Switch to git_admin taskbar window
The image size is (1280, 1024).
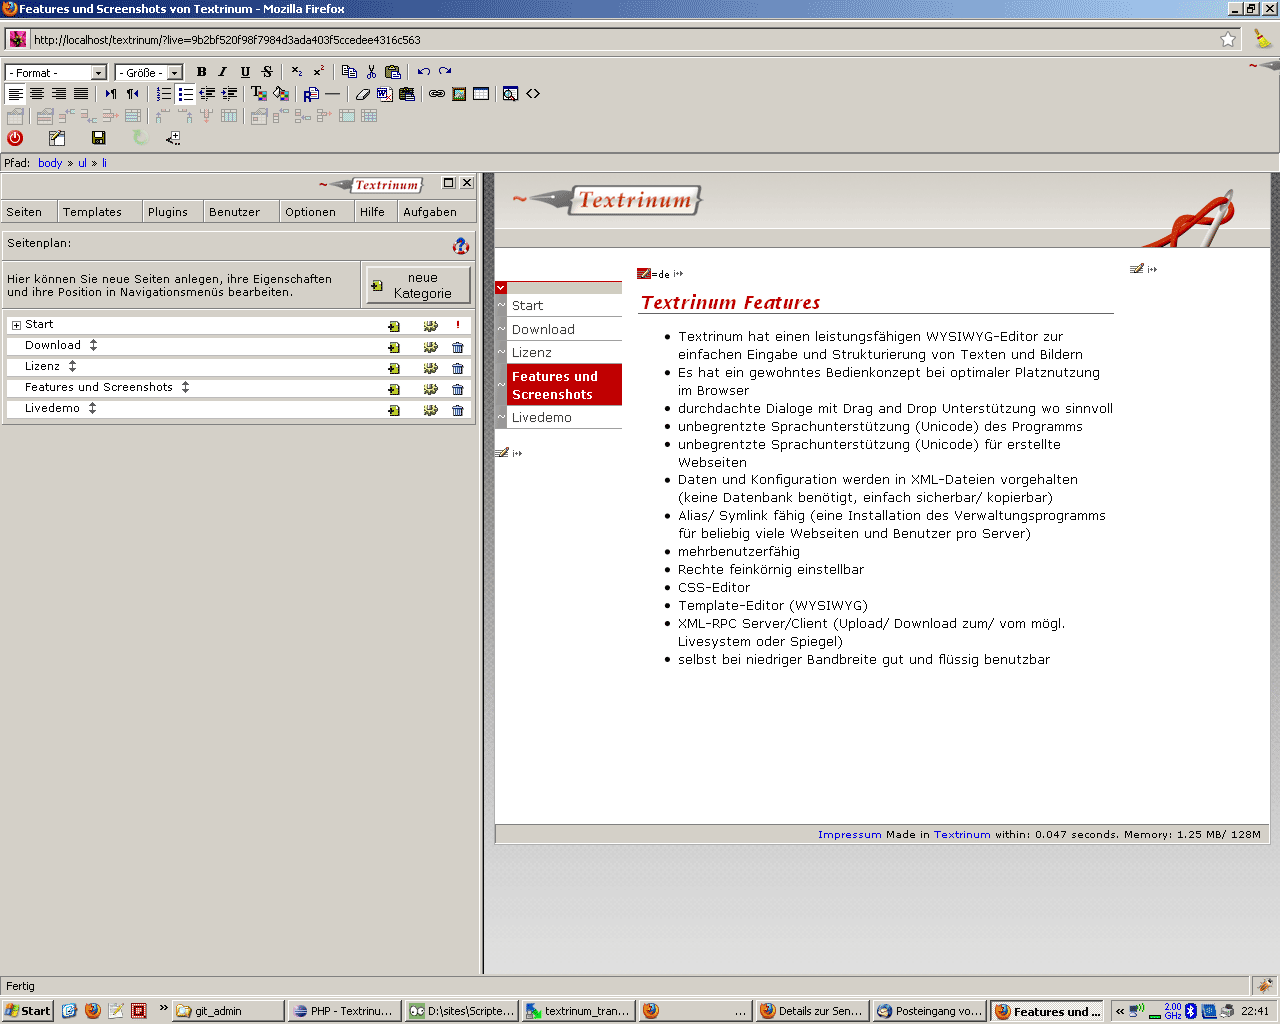(229, 1011)
